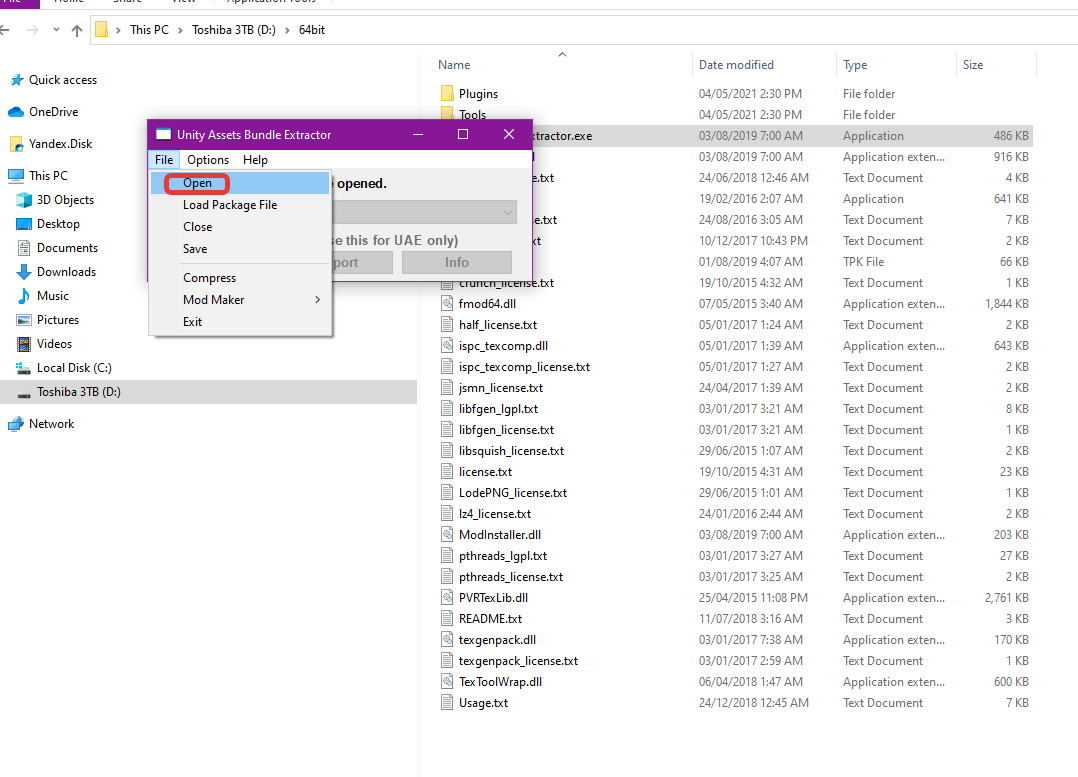
Task: Click the Back arrow in Explorer
Action: 6,30
